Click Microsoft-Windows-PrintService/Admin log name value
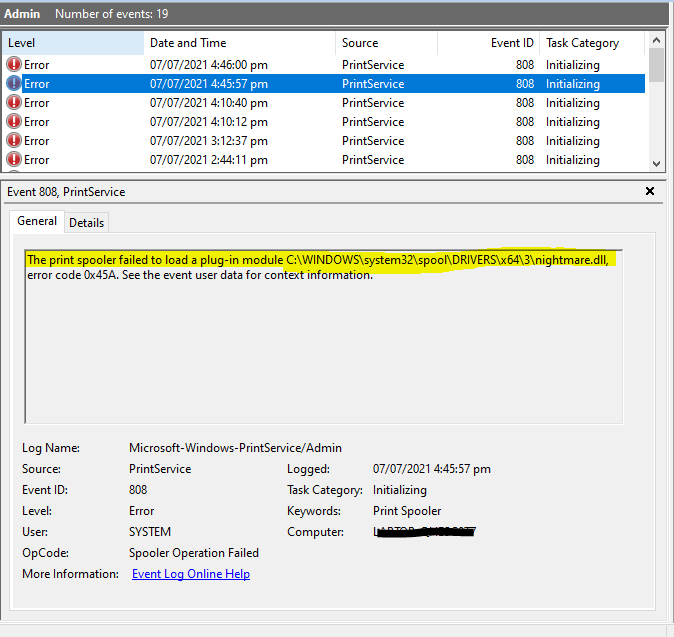Screen dimensions: 674x637 (235, 447)
